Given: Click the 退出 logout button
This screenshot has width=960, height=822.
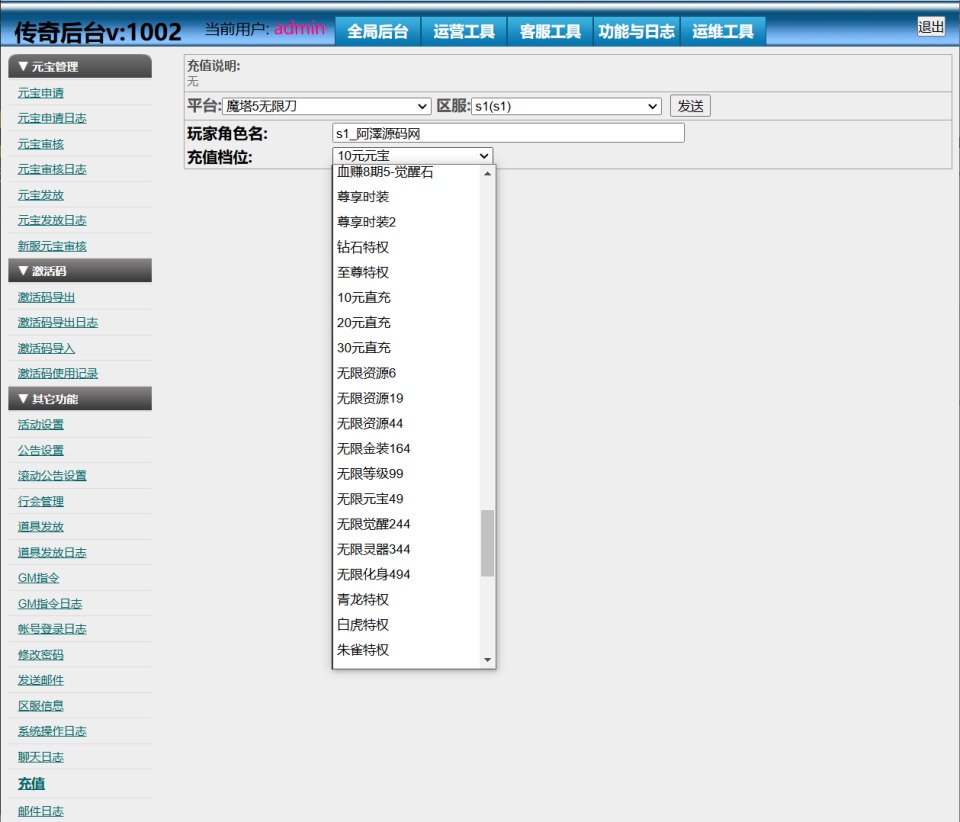Looking at the screenshot, I should coord(931,27).
